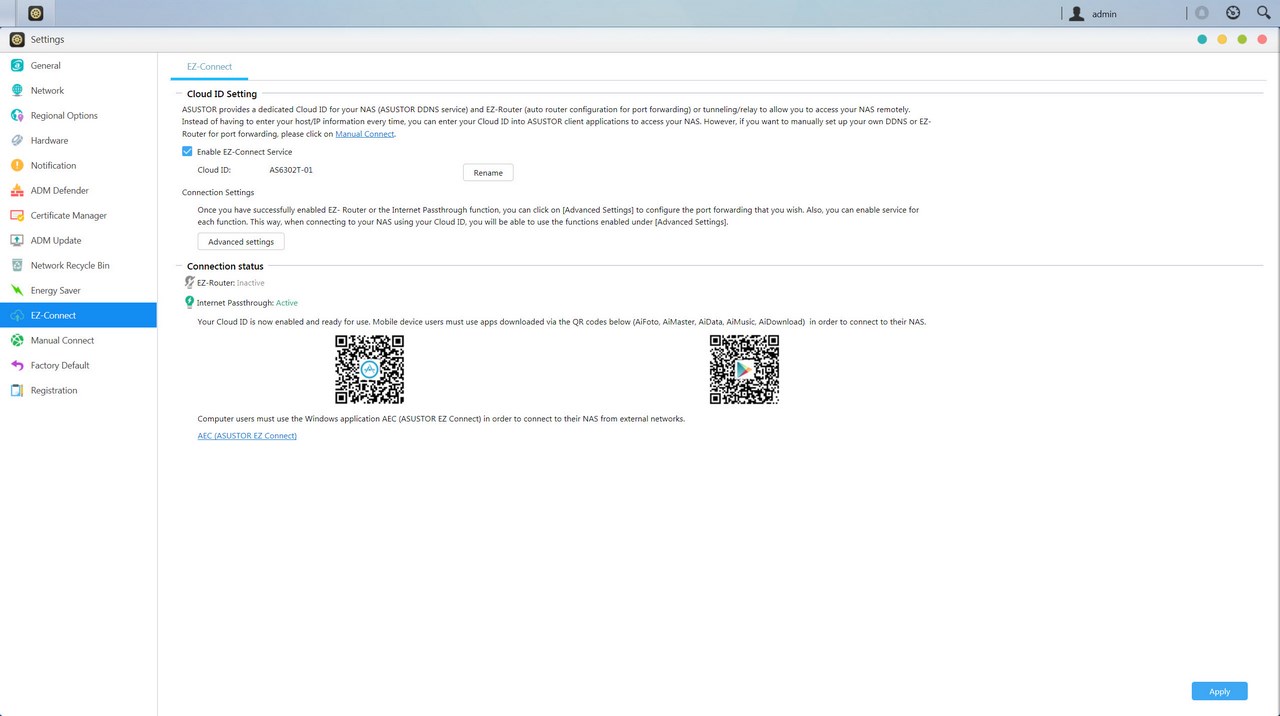Open the gauge activity monitor icon
This screenshot has width=1280, height=716.
pyautogui.click(x=1233, y=13)
